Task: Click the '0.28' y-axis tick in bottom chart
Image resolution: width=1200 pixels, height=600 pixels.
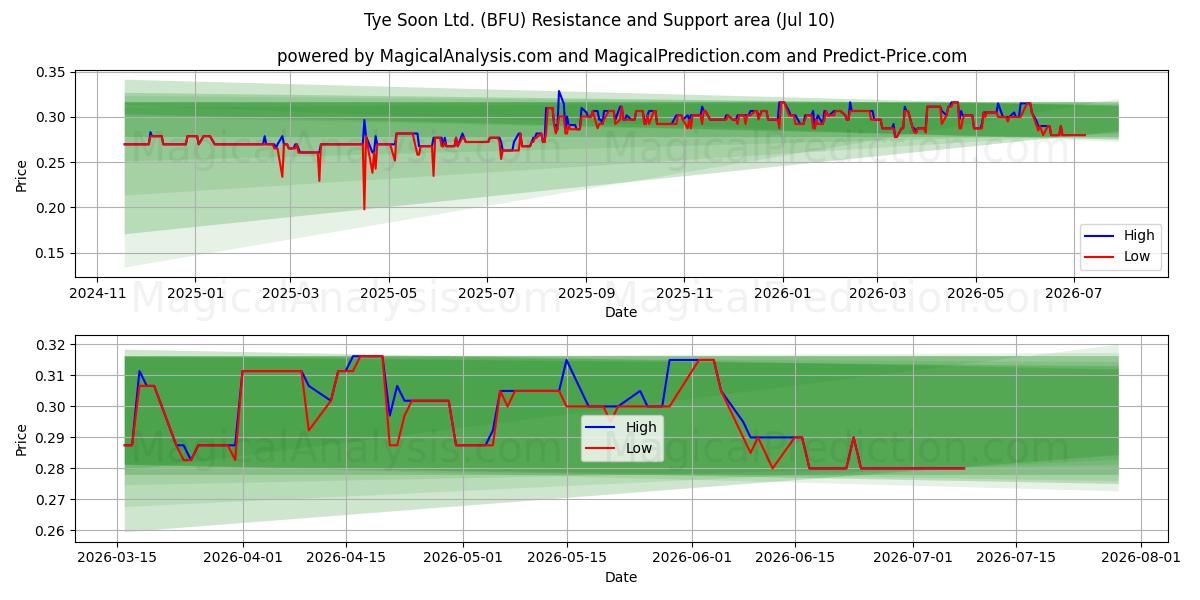Action: point(51,469)
